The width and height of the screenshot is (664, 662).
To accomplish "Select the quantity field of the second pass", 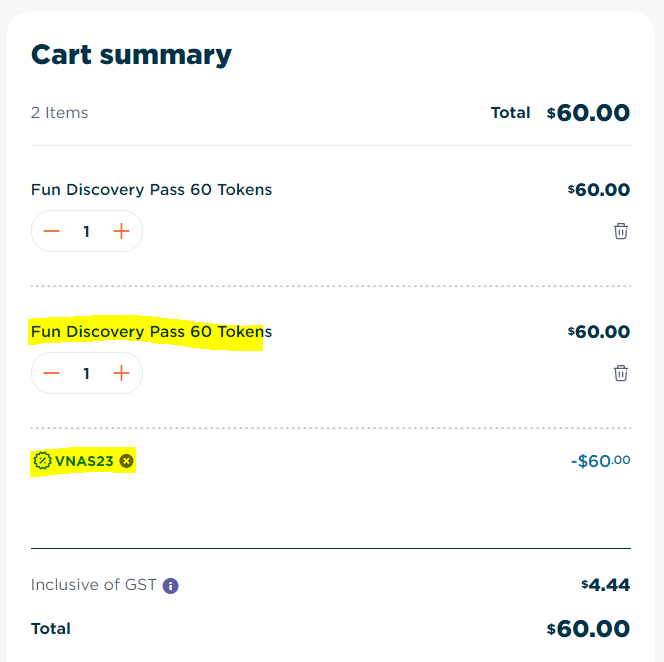I will [x=86, y=373].
